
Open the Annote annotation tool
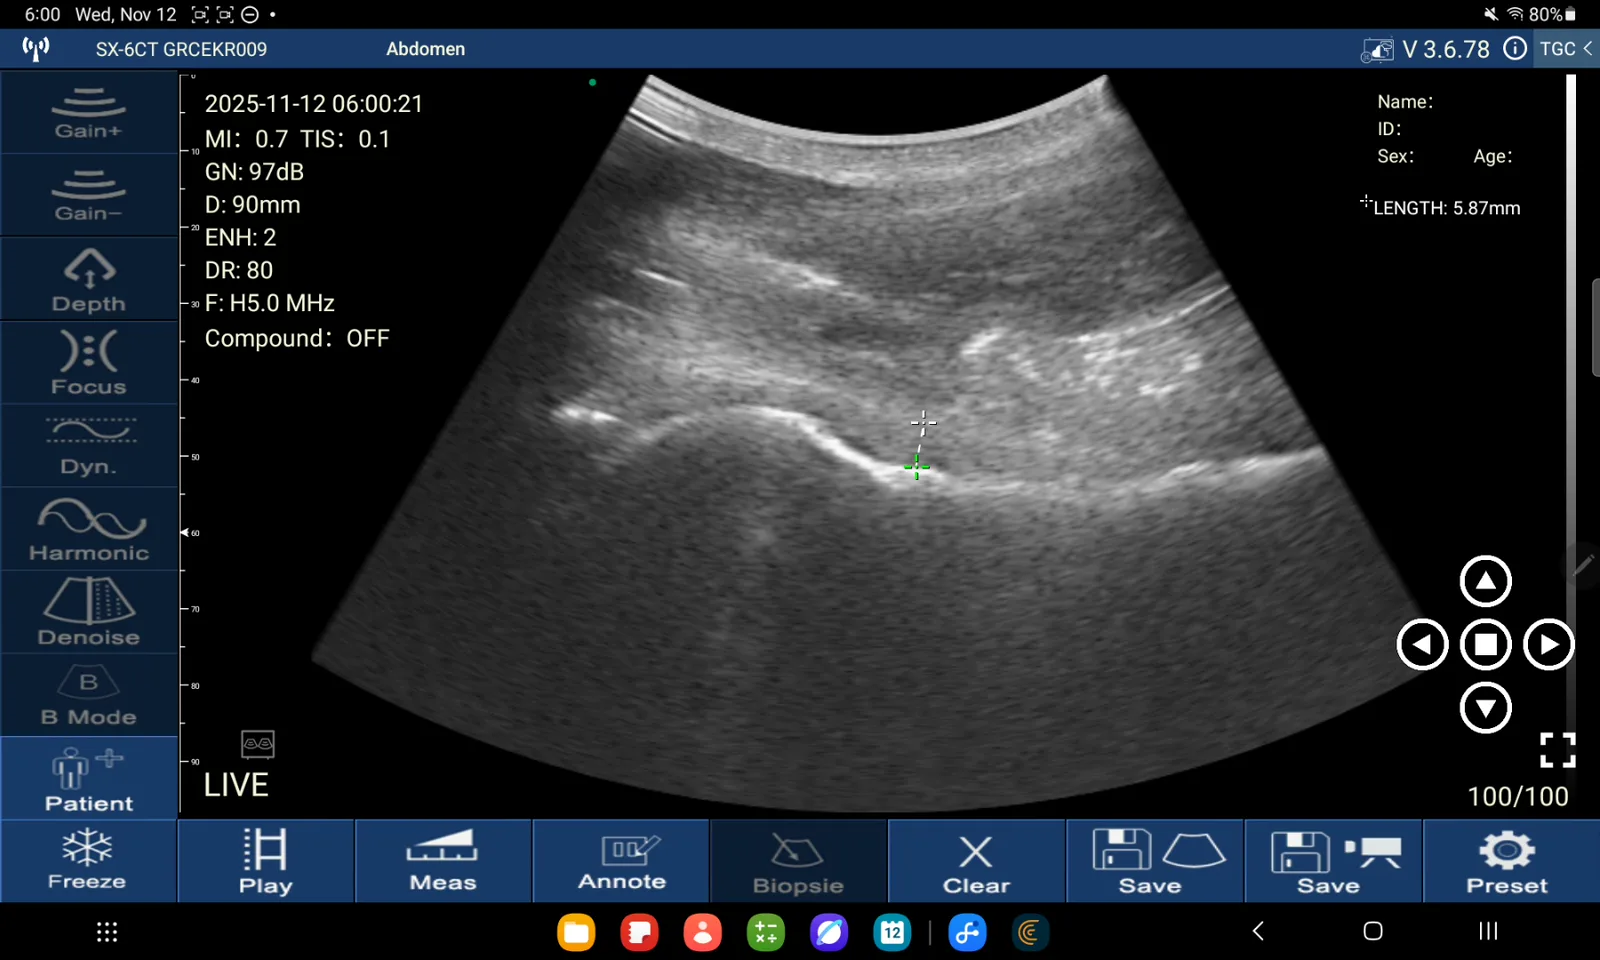621,861
